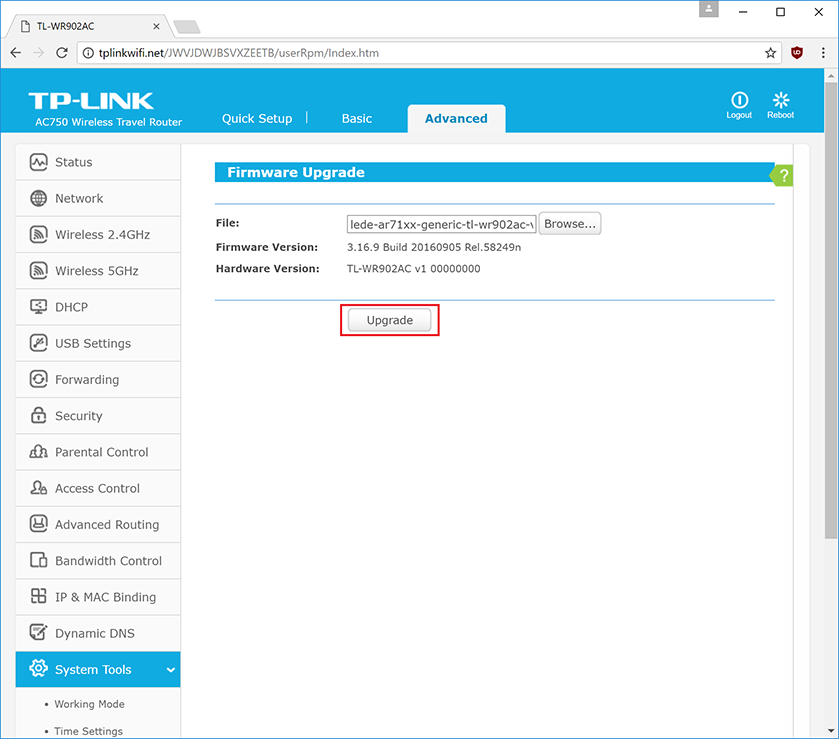Click the Logout power icon
839x739 pixels.
coord(739,100)
